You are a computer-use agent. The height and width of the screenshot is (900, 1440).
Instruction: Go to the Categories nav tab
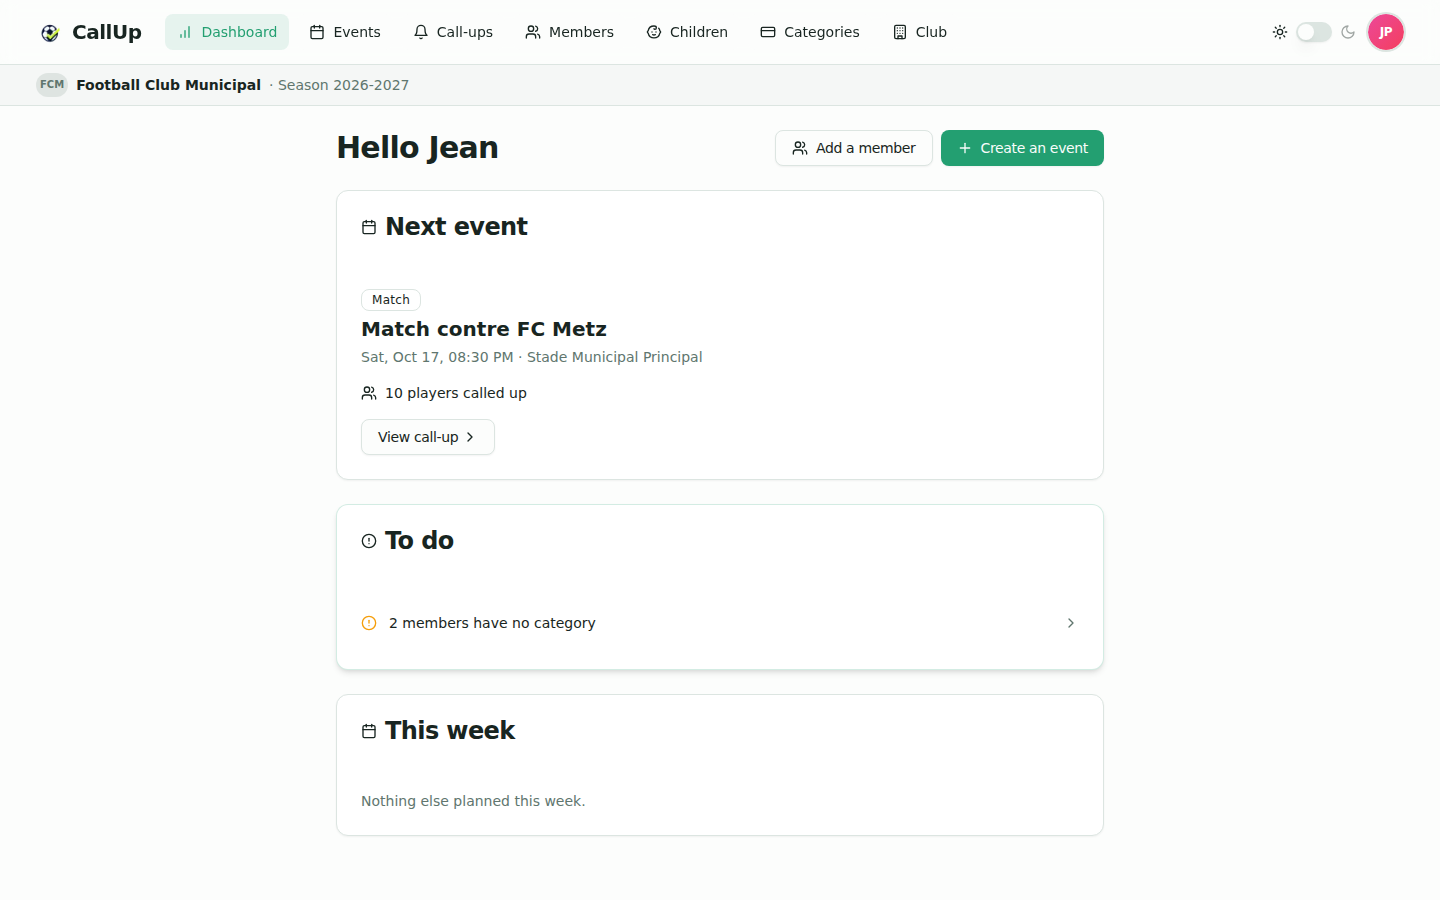coord(810,32)
